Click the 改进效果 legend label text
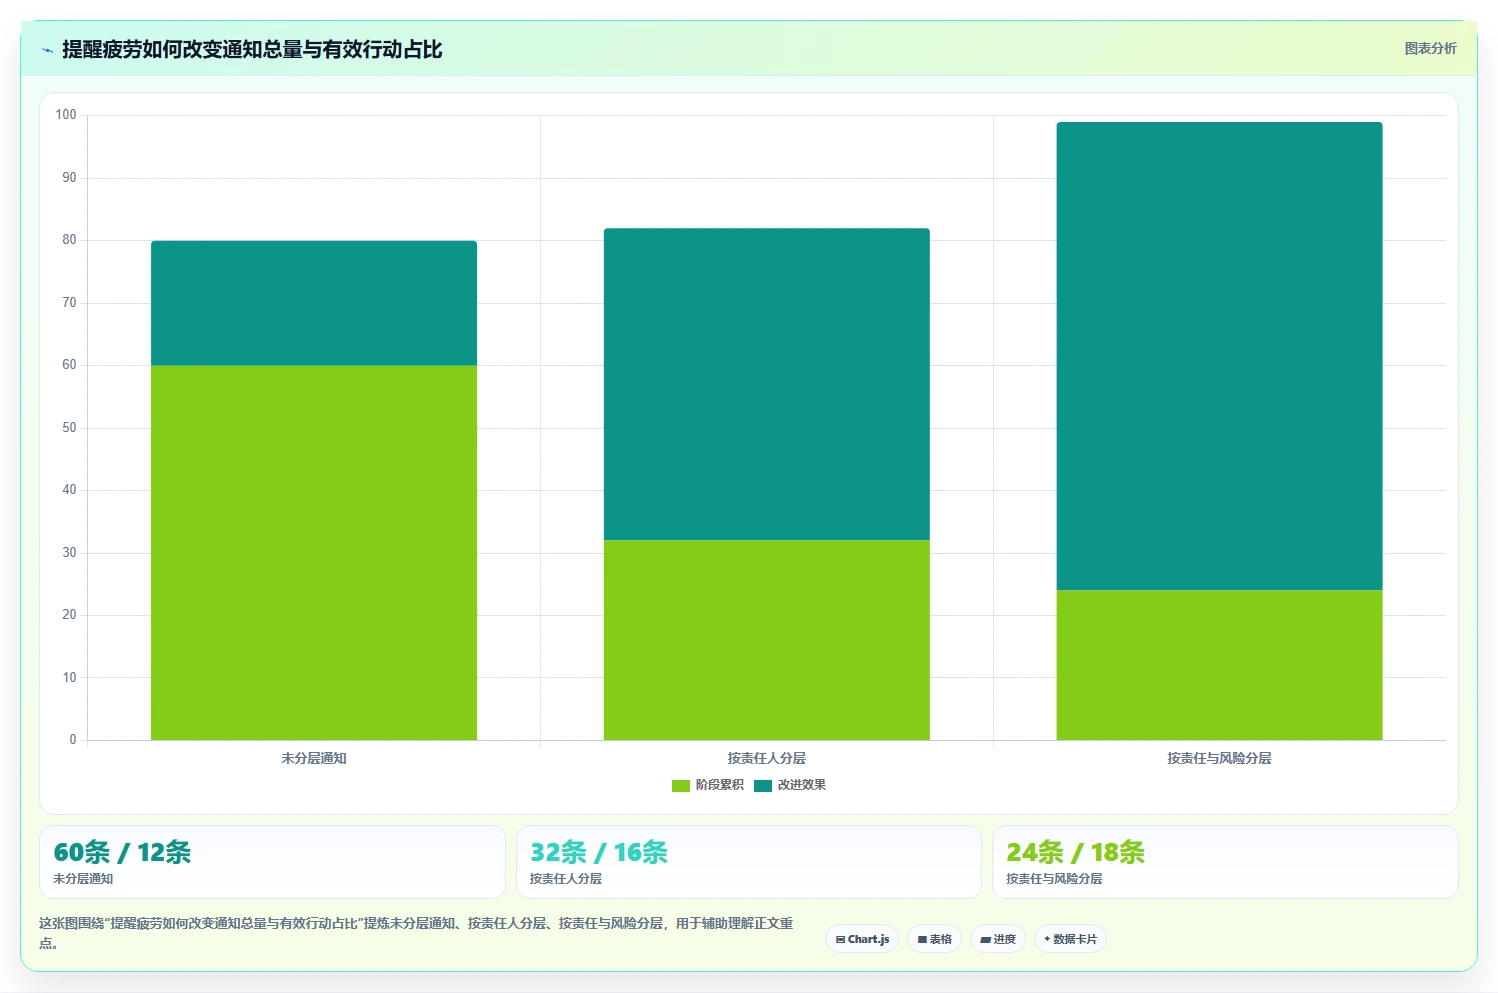The image size is (1498, 993). click(802, 785)
